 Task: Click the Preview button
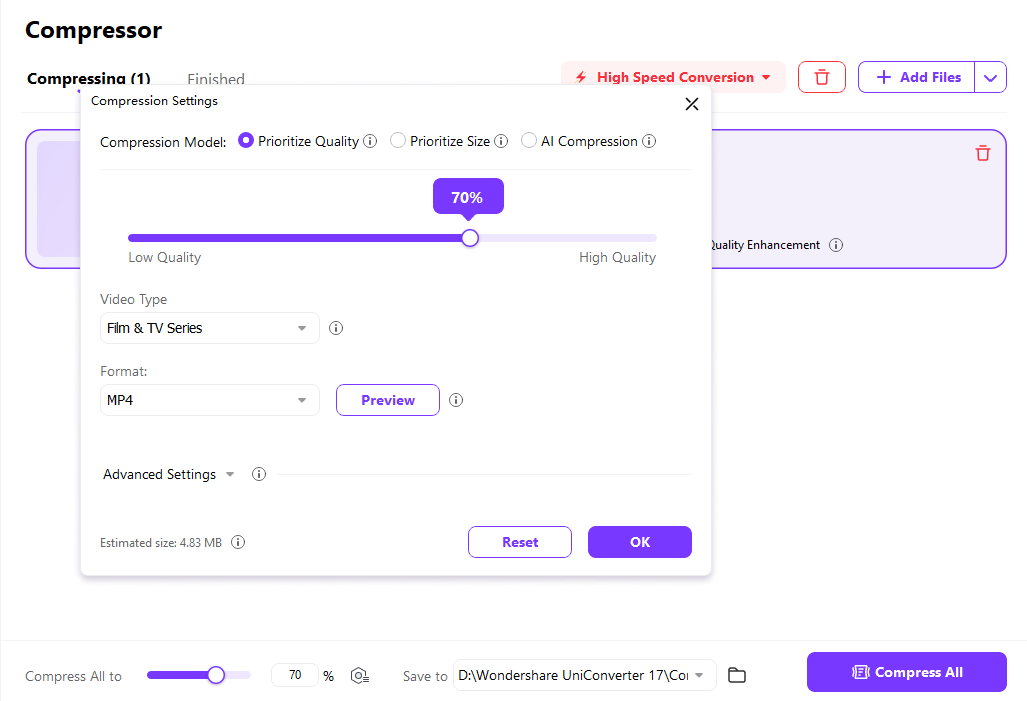pyautogui.click(x=388, y=400)
